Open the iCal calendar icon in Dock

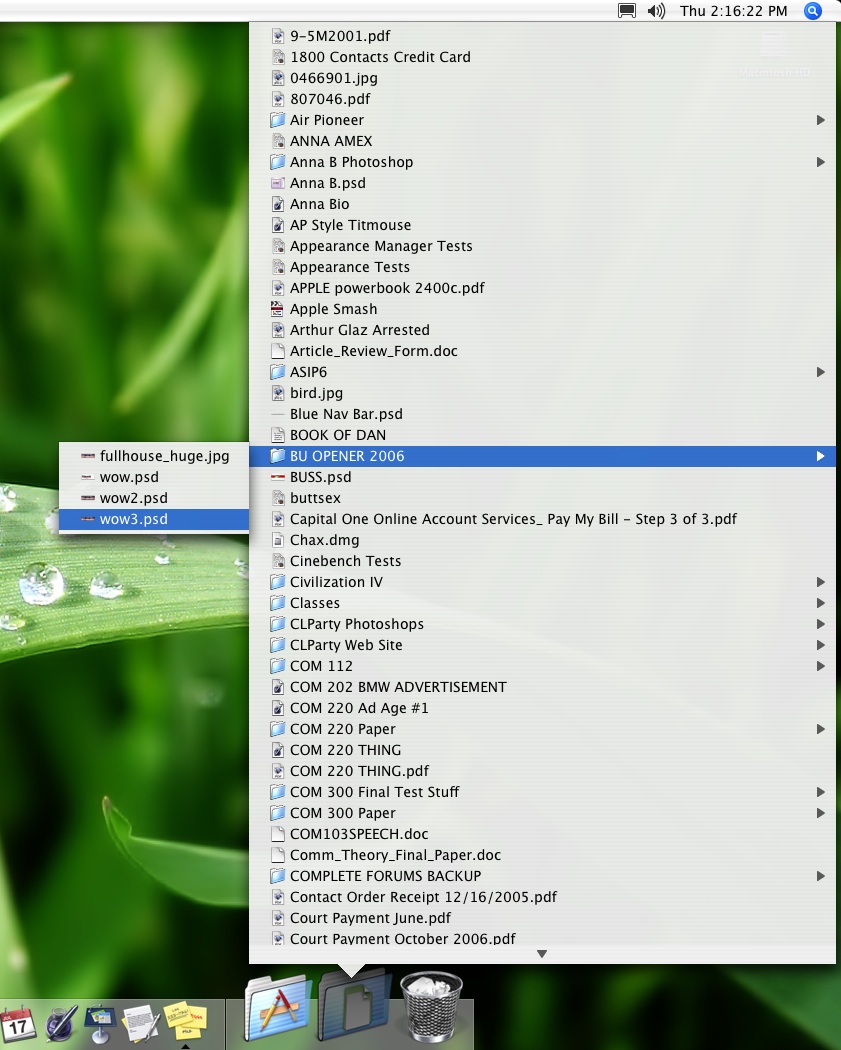pos(18,1025)
